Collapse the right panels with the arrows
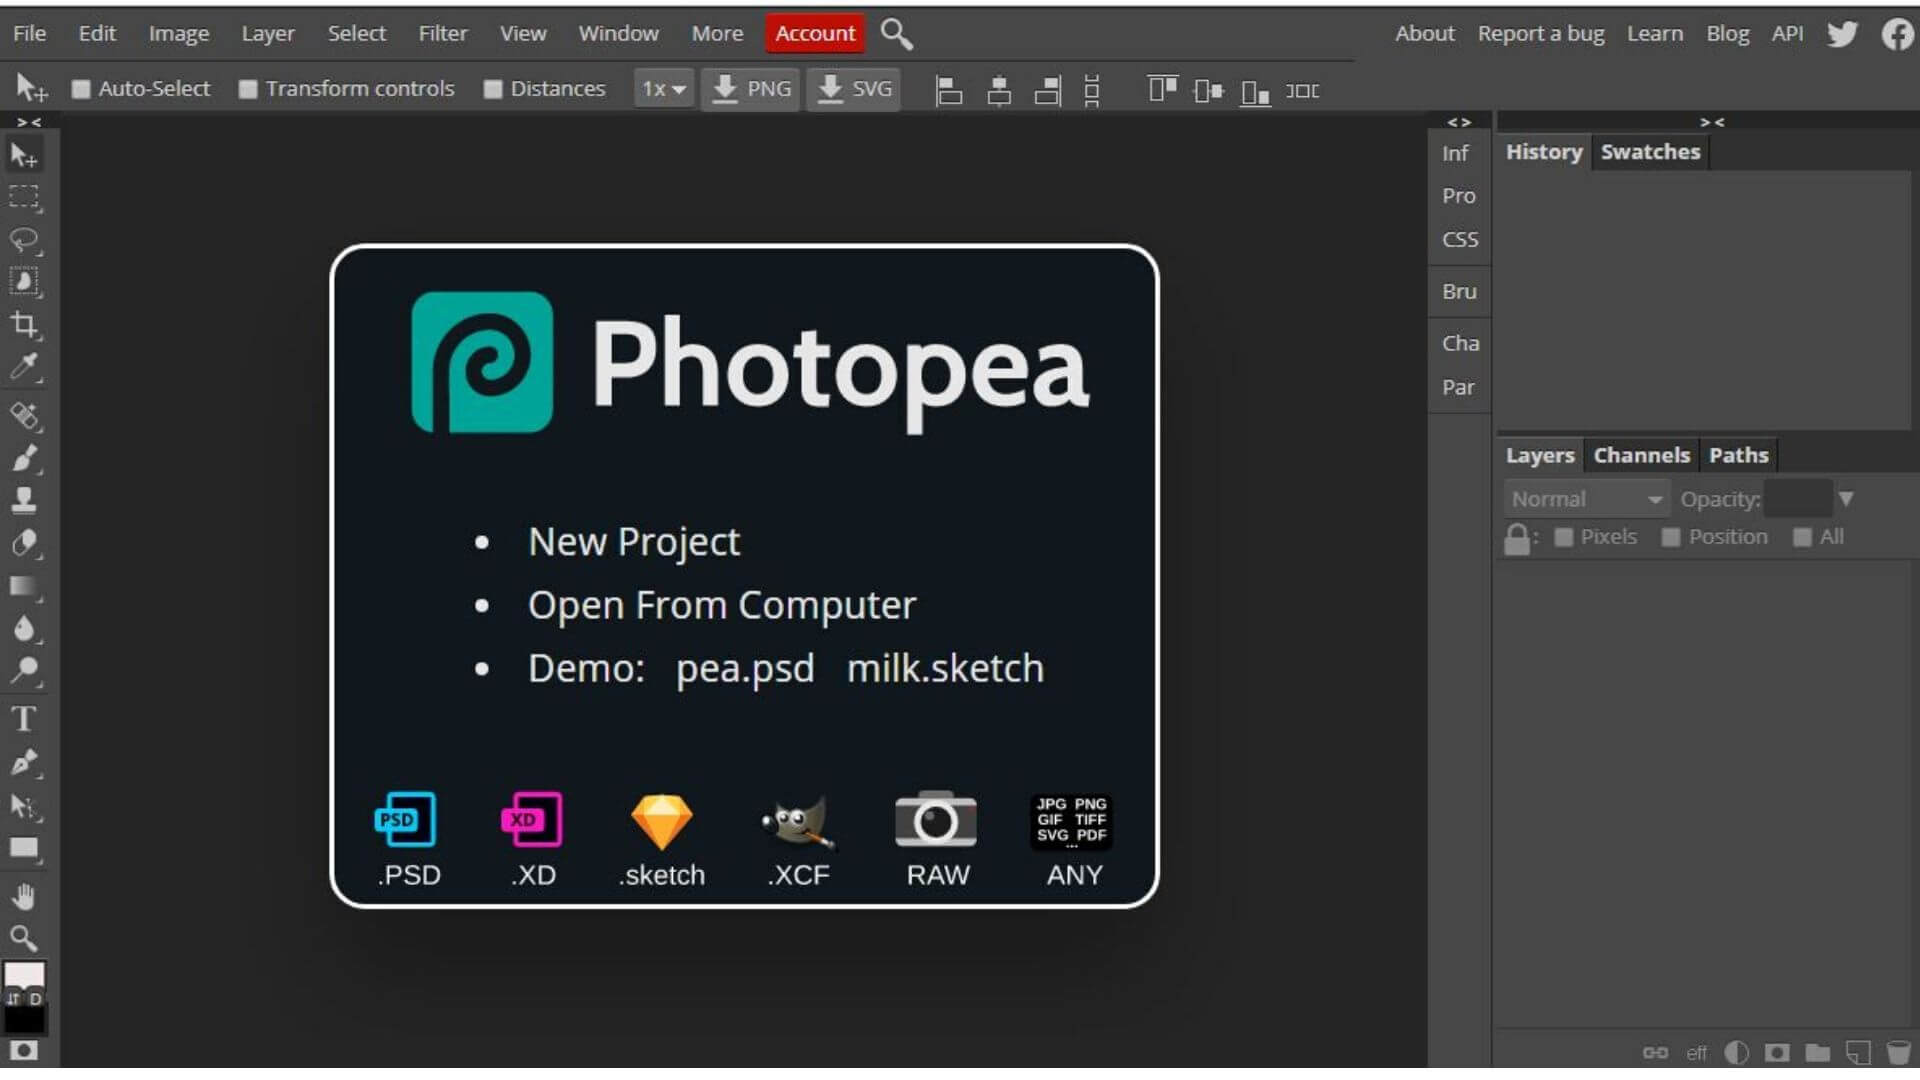 pos(1712,122)
